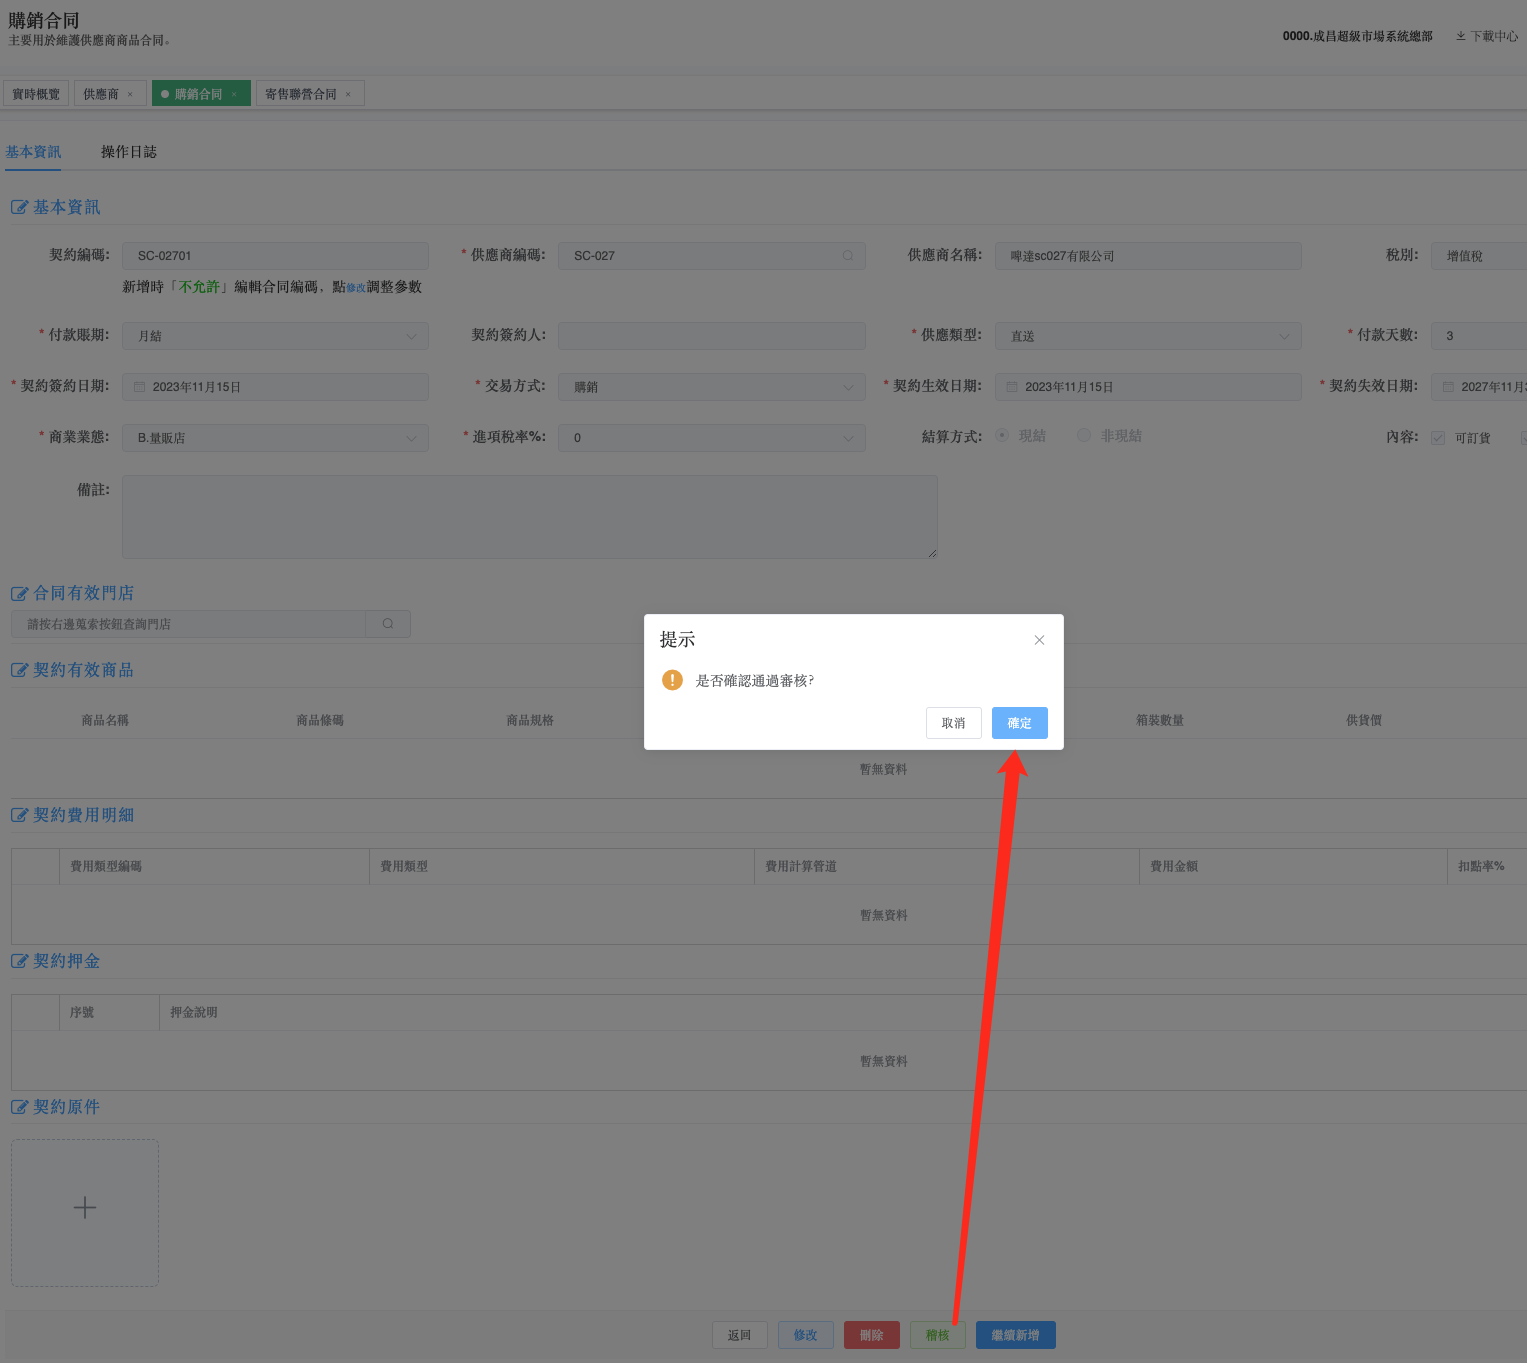This screenshot has height=1363, width=1527.
Task: Click the red 刪除 button
Action: point(872,1335)
